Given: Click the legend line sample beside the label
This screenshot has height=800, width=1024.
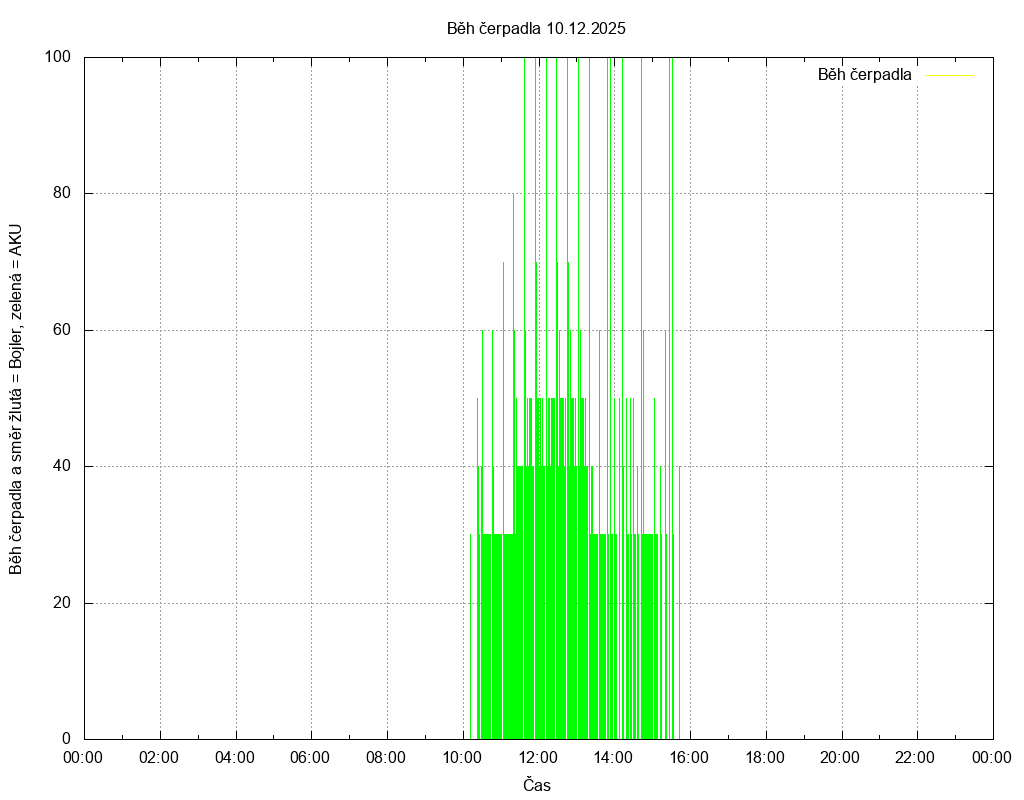Looking at the screenshot, I should click(949, 75).
